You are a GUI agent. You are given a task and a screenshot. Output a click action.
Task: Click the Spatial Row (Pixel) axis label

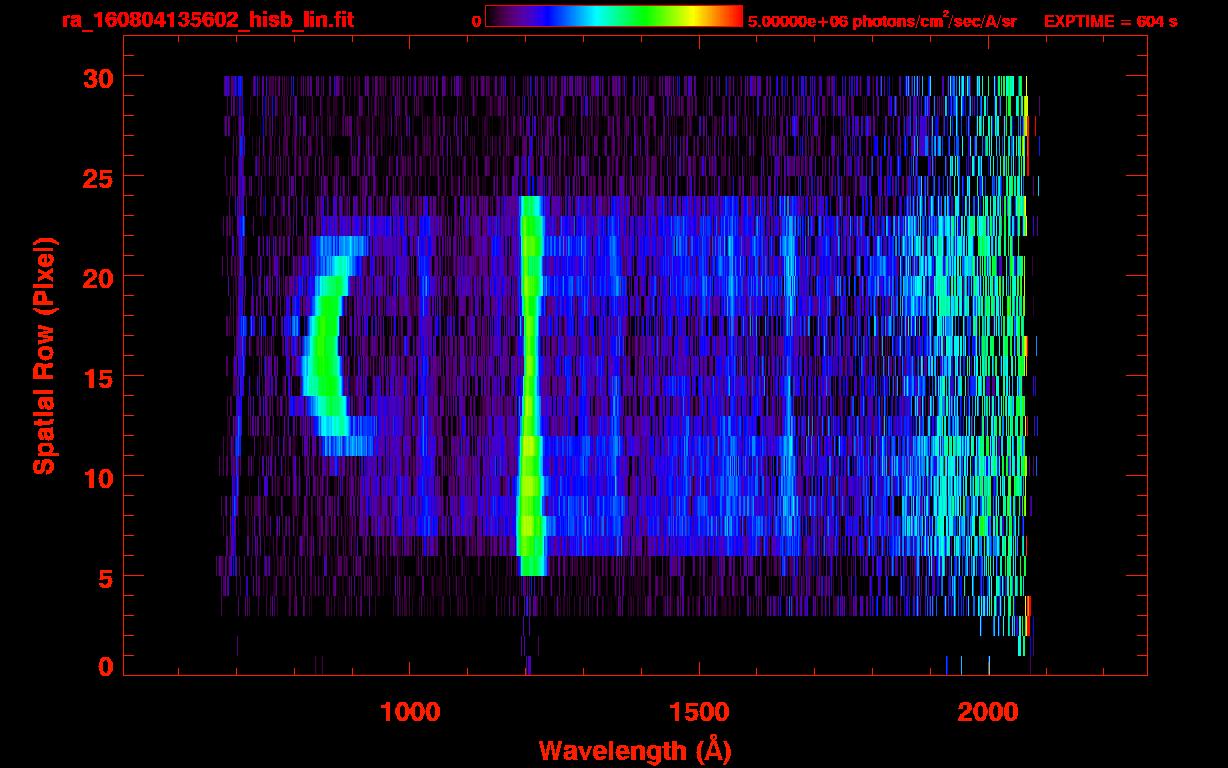tap(44, 355)
